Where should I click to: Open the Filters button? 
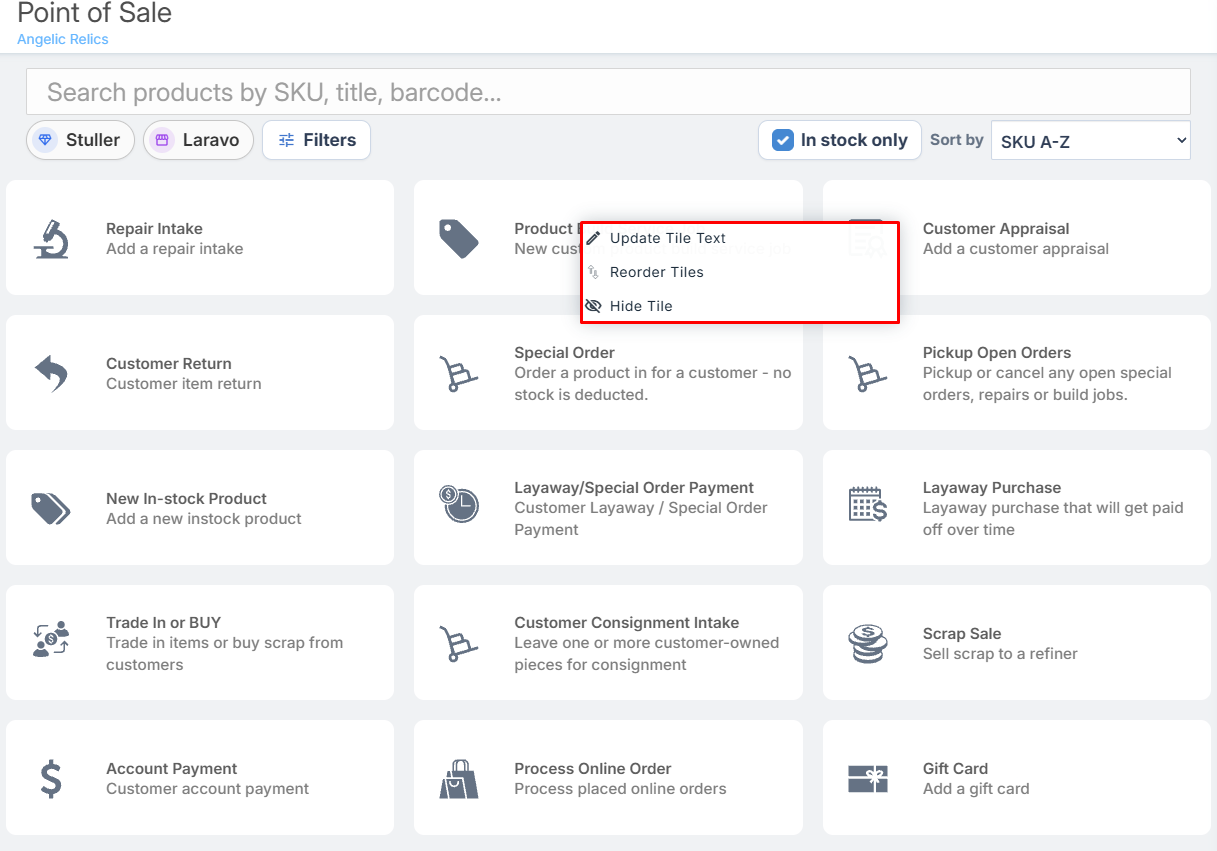(316, 140)
